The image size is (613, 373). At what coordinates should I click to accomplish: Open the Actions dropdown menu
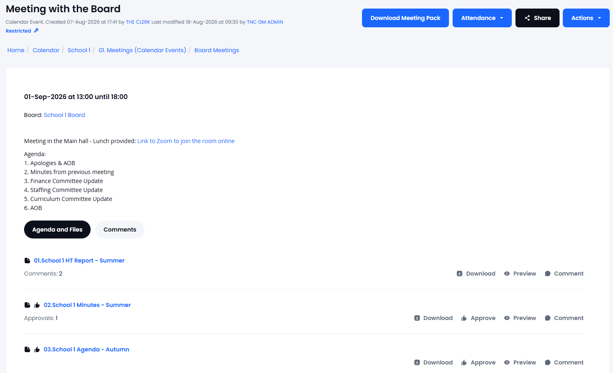point(586,18)
